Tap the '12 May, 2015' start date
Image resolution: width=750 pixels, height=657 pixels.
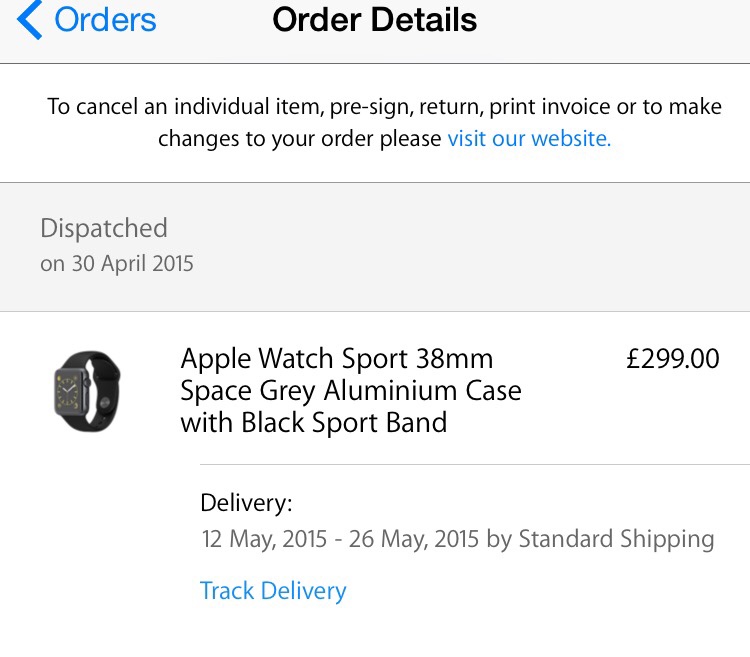(x=264, y=540)
